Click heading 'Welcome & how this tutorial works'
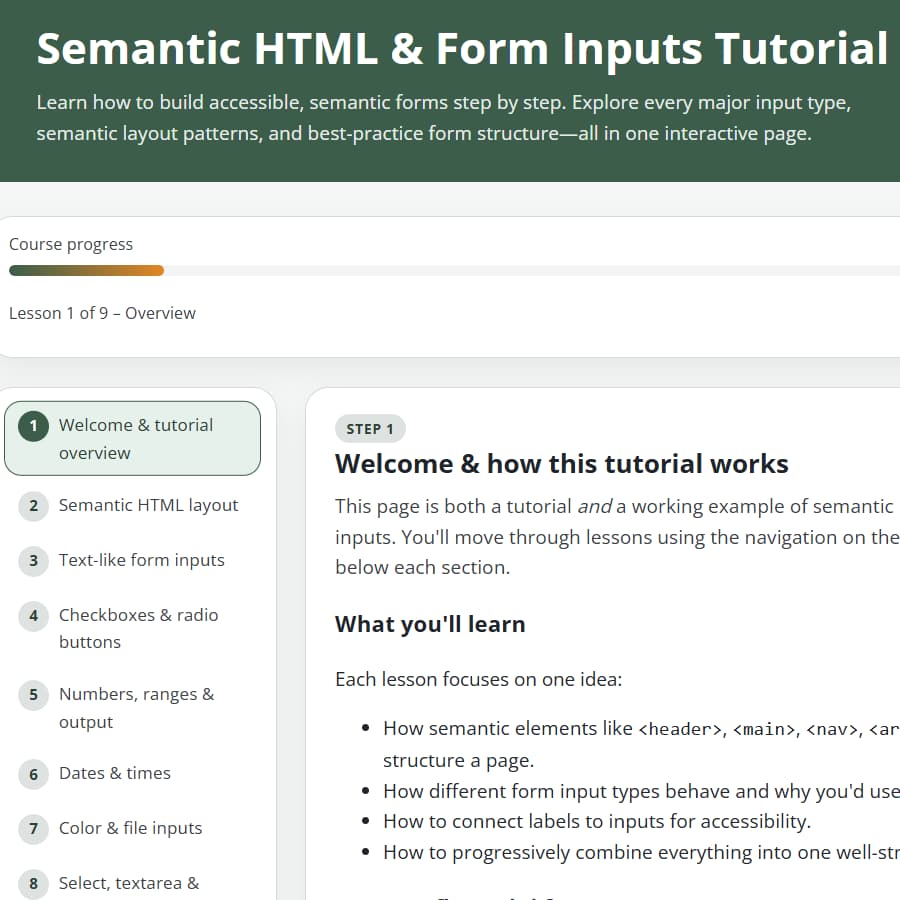Screen dimensions: 900x900 562,464
